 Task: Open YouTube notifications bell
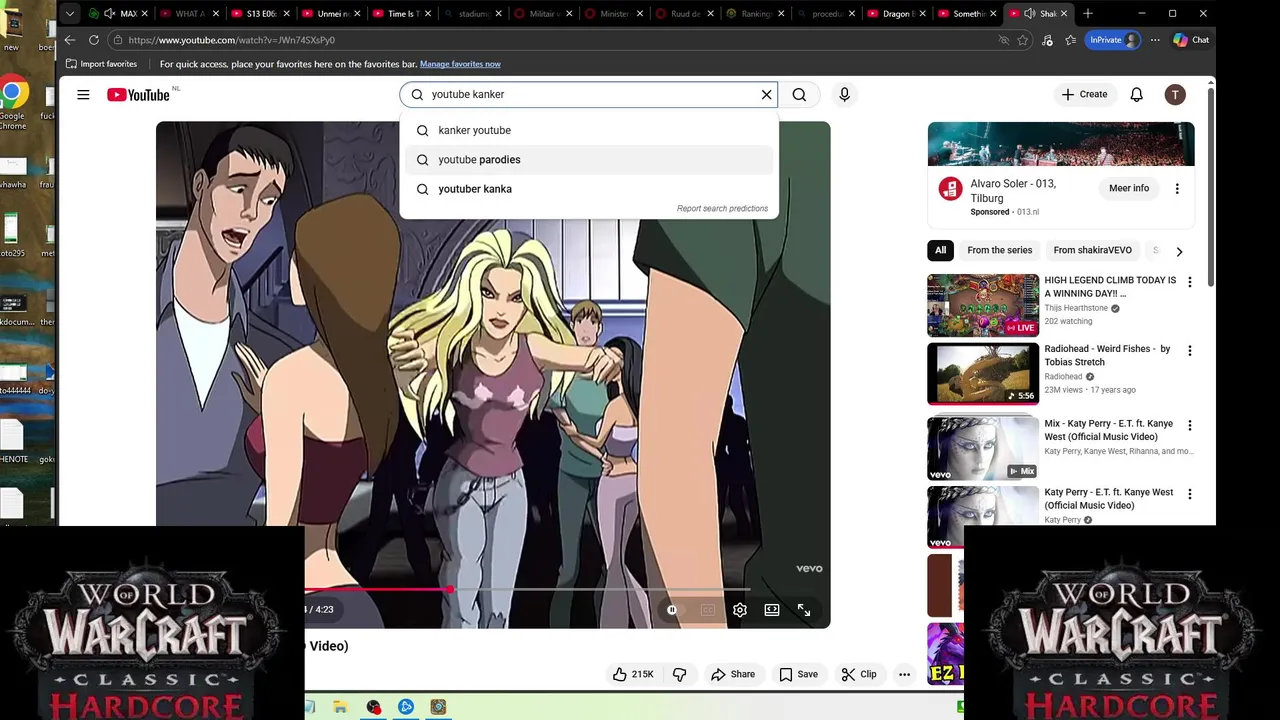pos(1136,95)
